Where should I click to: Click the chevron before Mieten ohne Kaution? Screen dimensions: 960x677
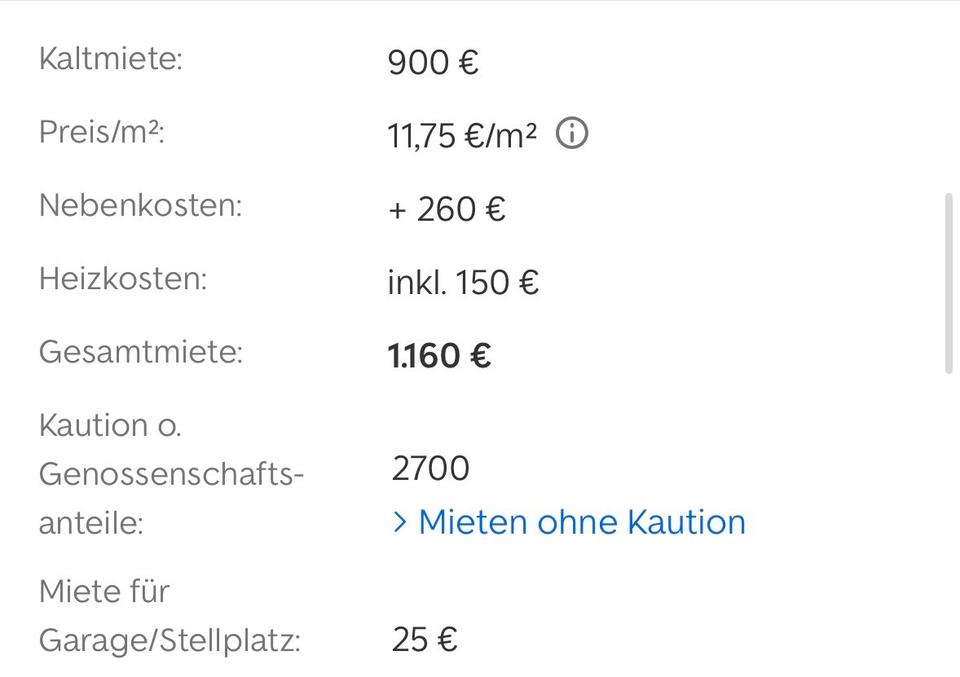point(400,522)
